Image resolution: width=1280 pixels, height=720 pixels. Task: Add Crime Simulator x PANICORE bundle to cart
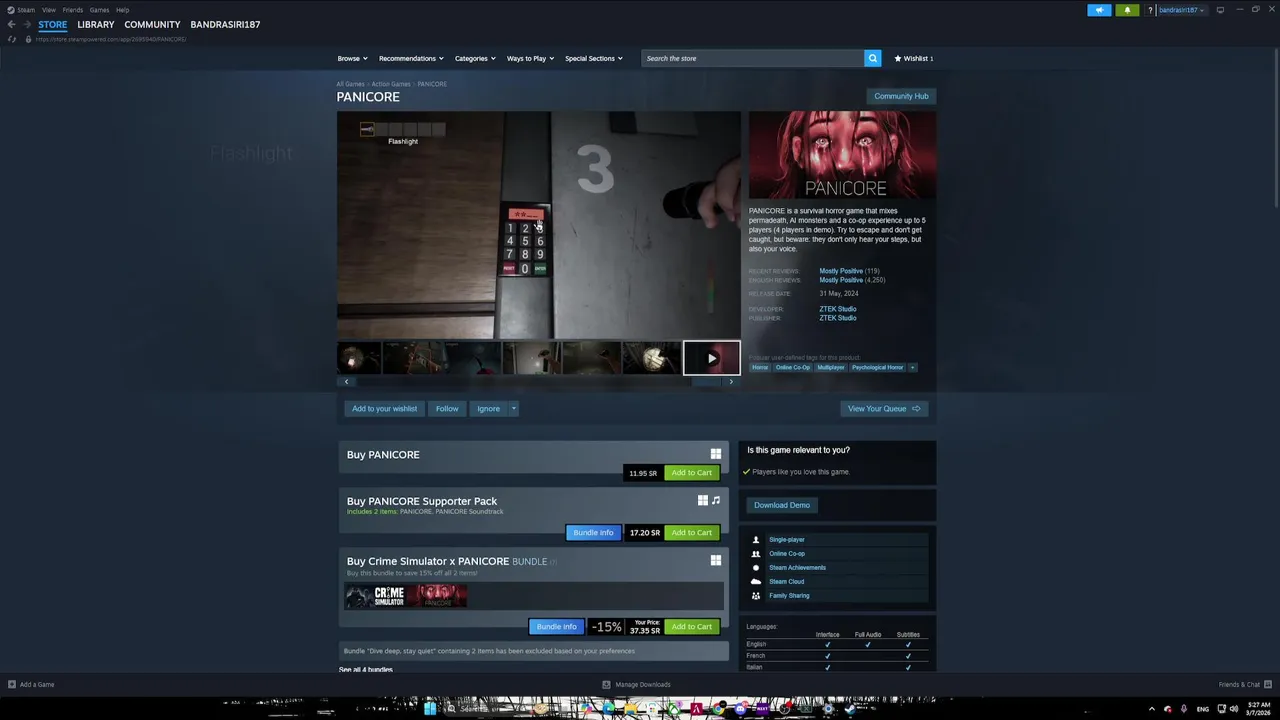coord(691,627)
